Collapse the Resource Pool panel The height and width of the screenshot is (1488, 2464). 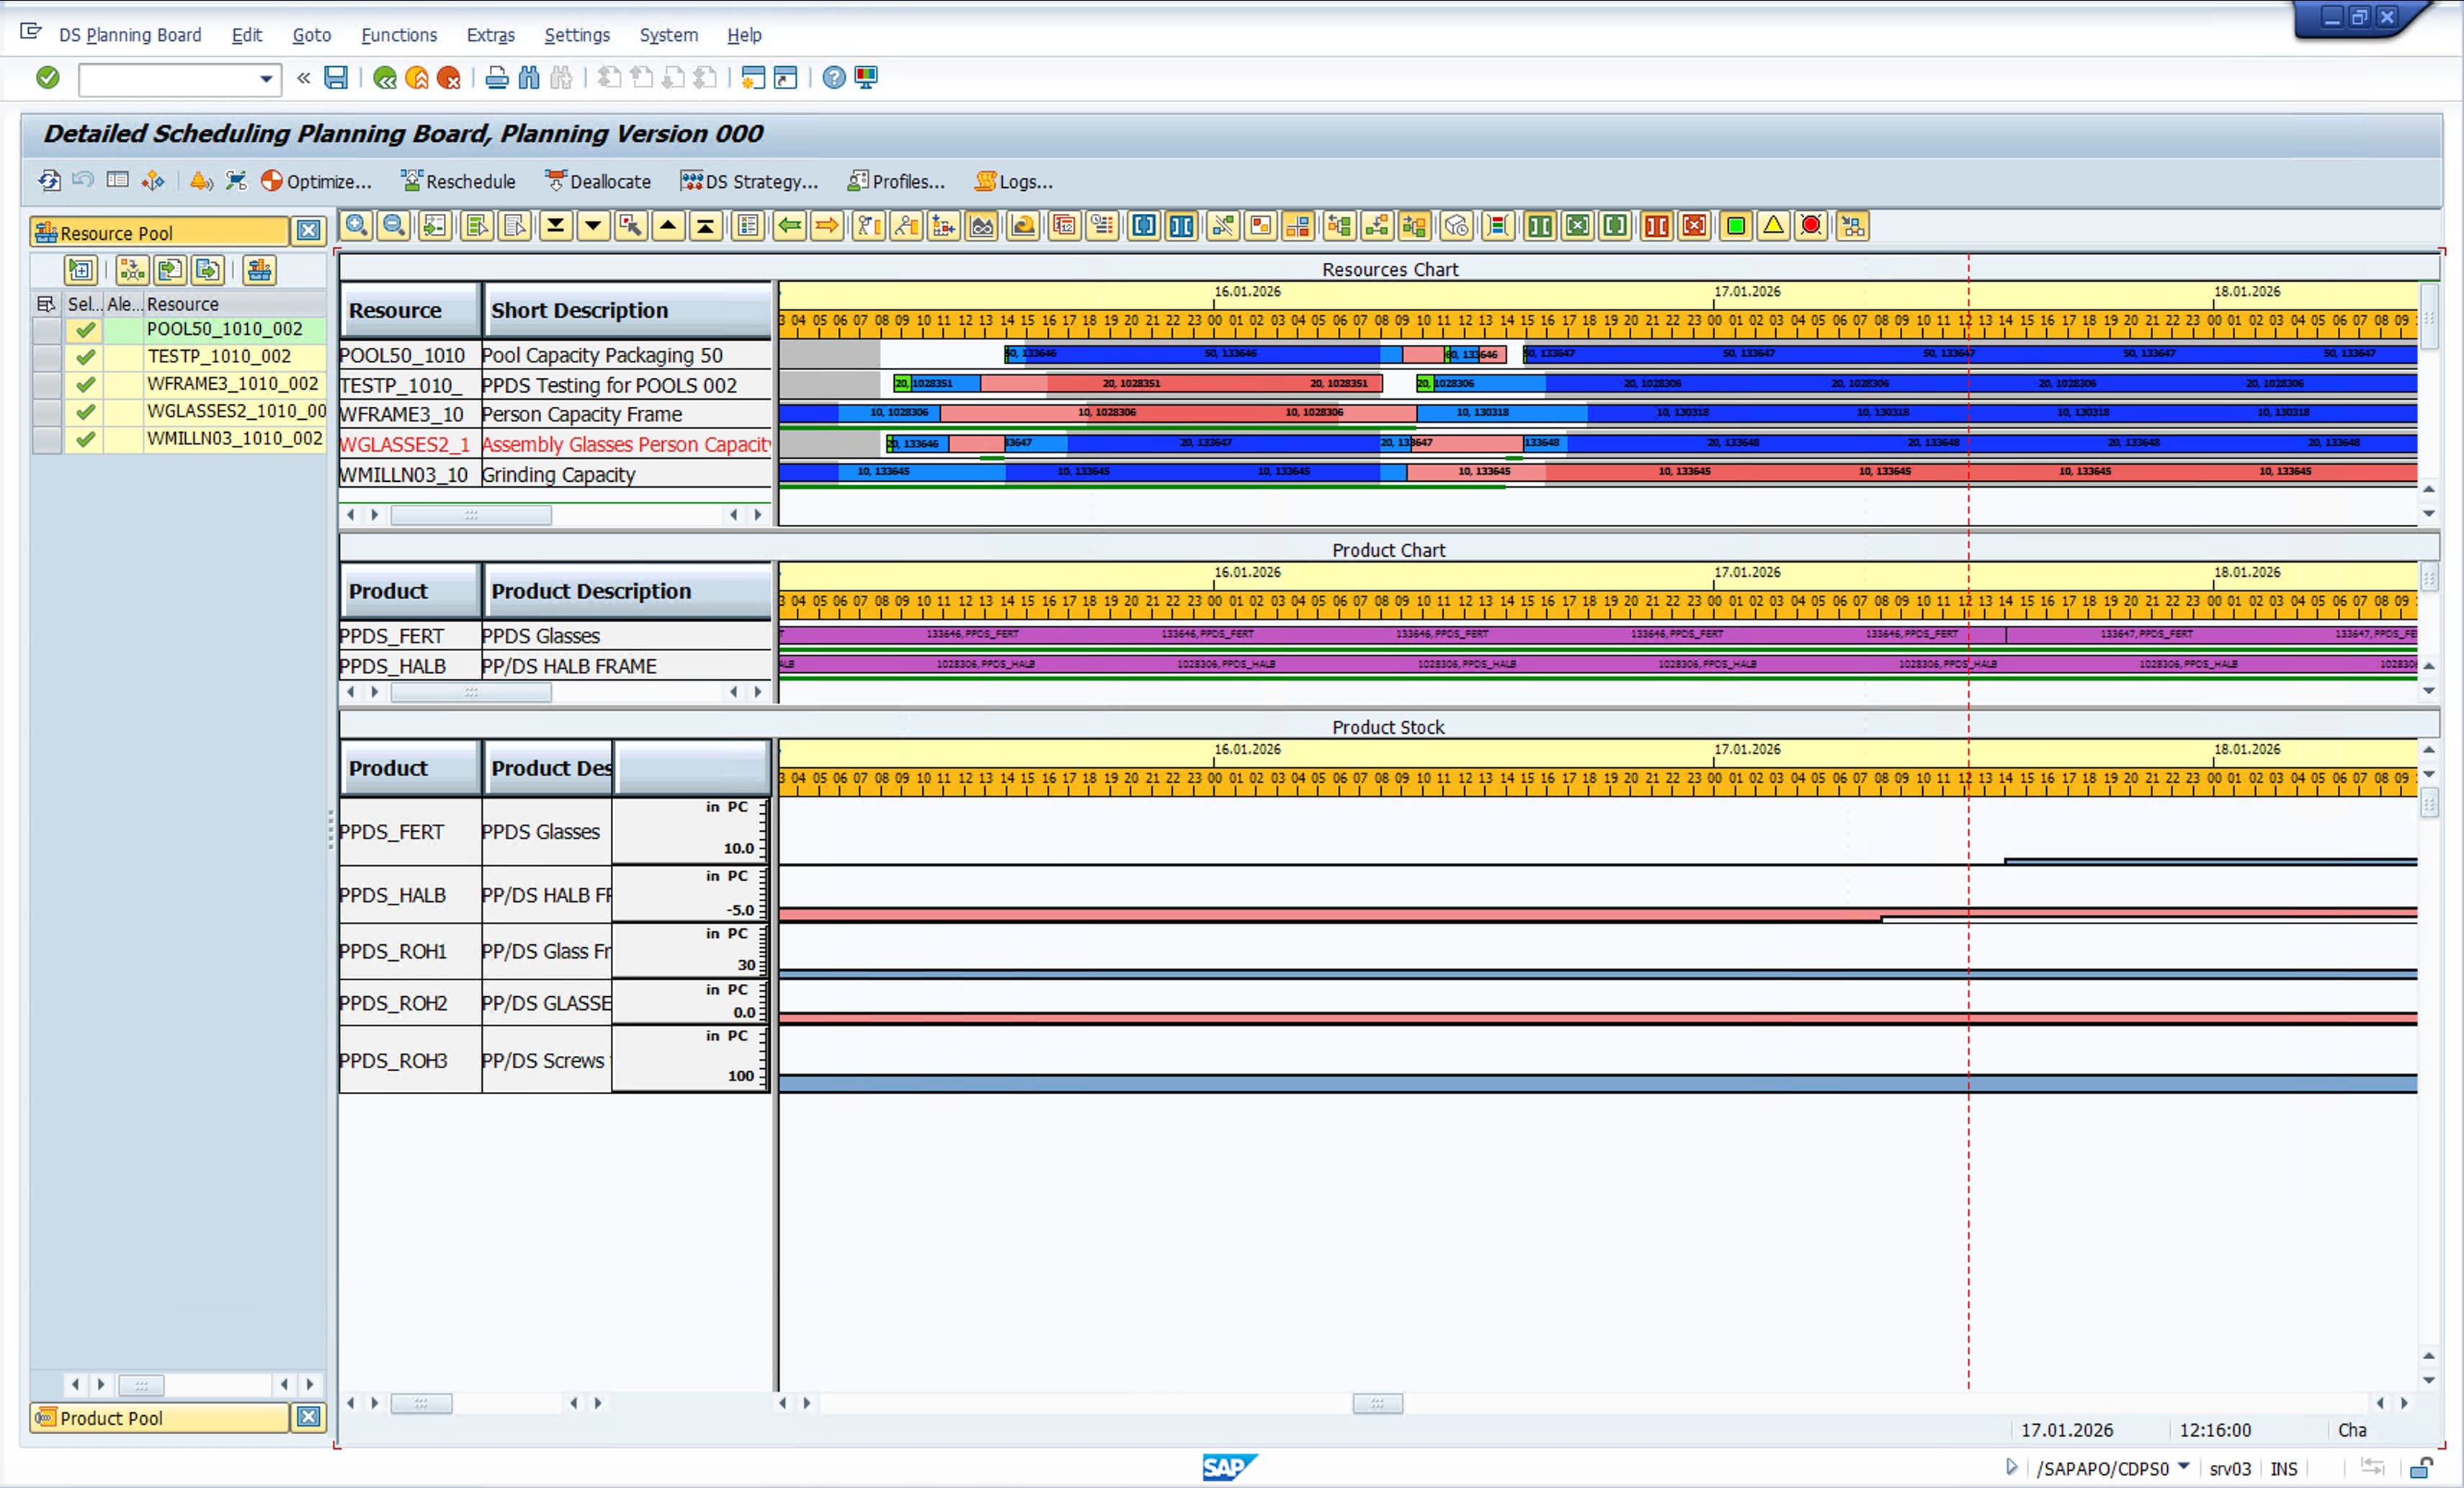(x=309, y=231)
